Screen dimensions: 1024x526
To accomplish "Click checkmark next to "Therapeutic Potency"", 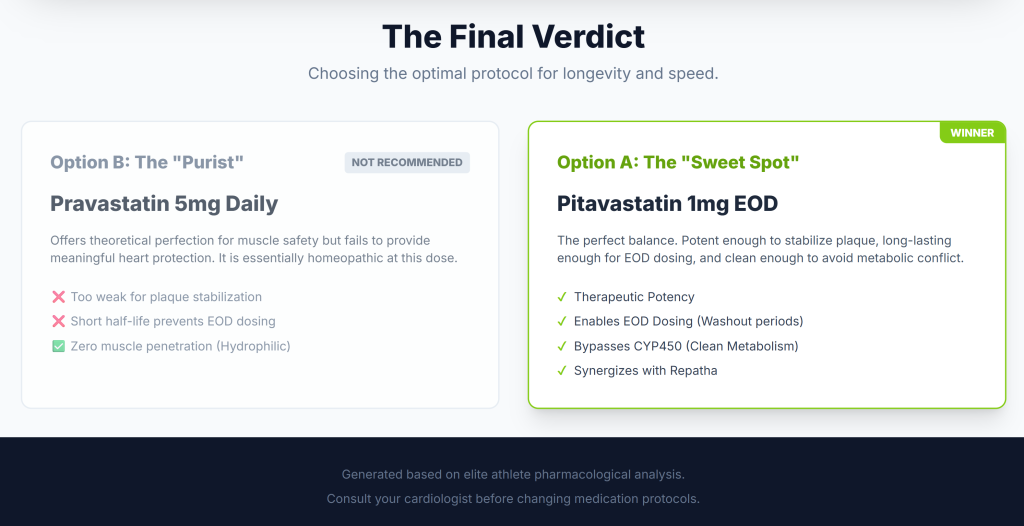I will pos(562,297).
